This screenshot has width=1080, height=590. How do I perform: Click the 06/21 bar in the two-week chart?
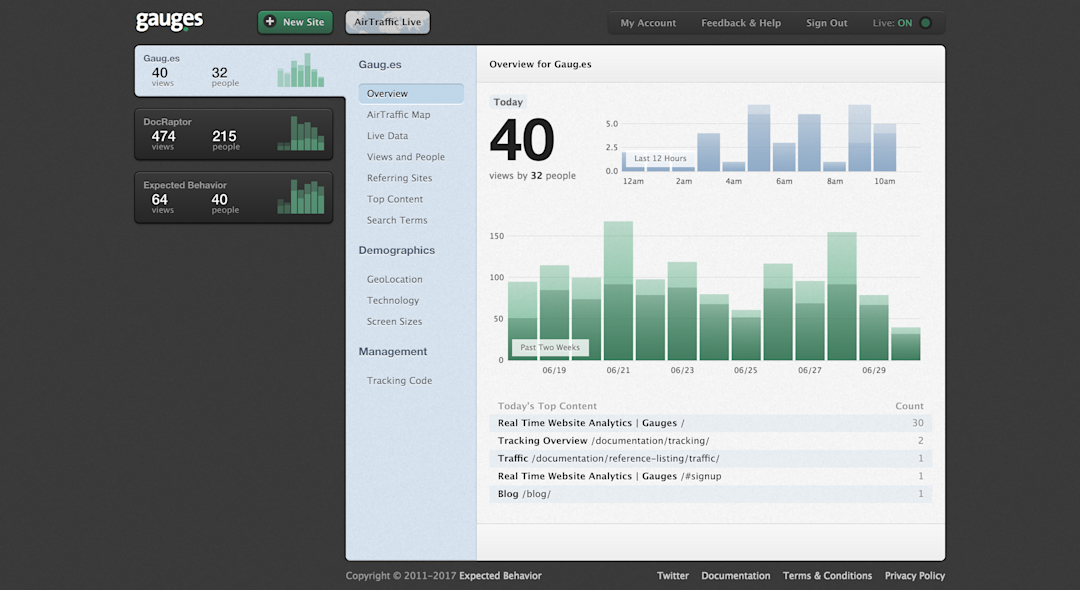[x=618, y=291]
